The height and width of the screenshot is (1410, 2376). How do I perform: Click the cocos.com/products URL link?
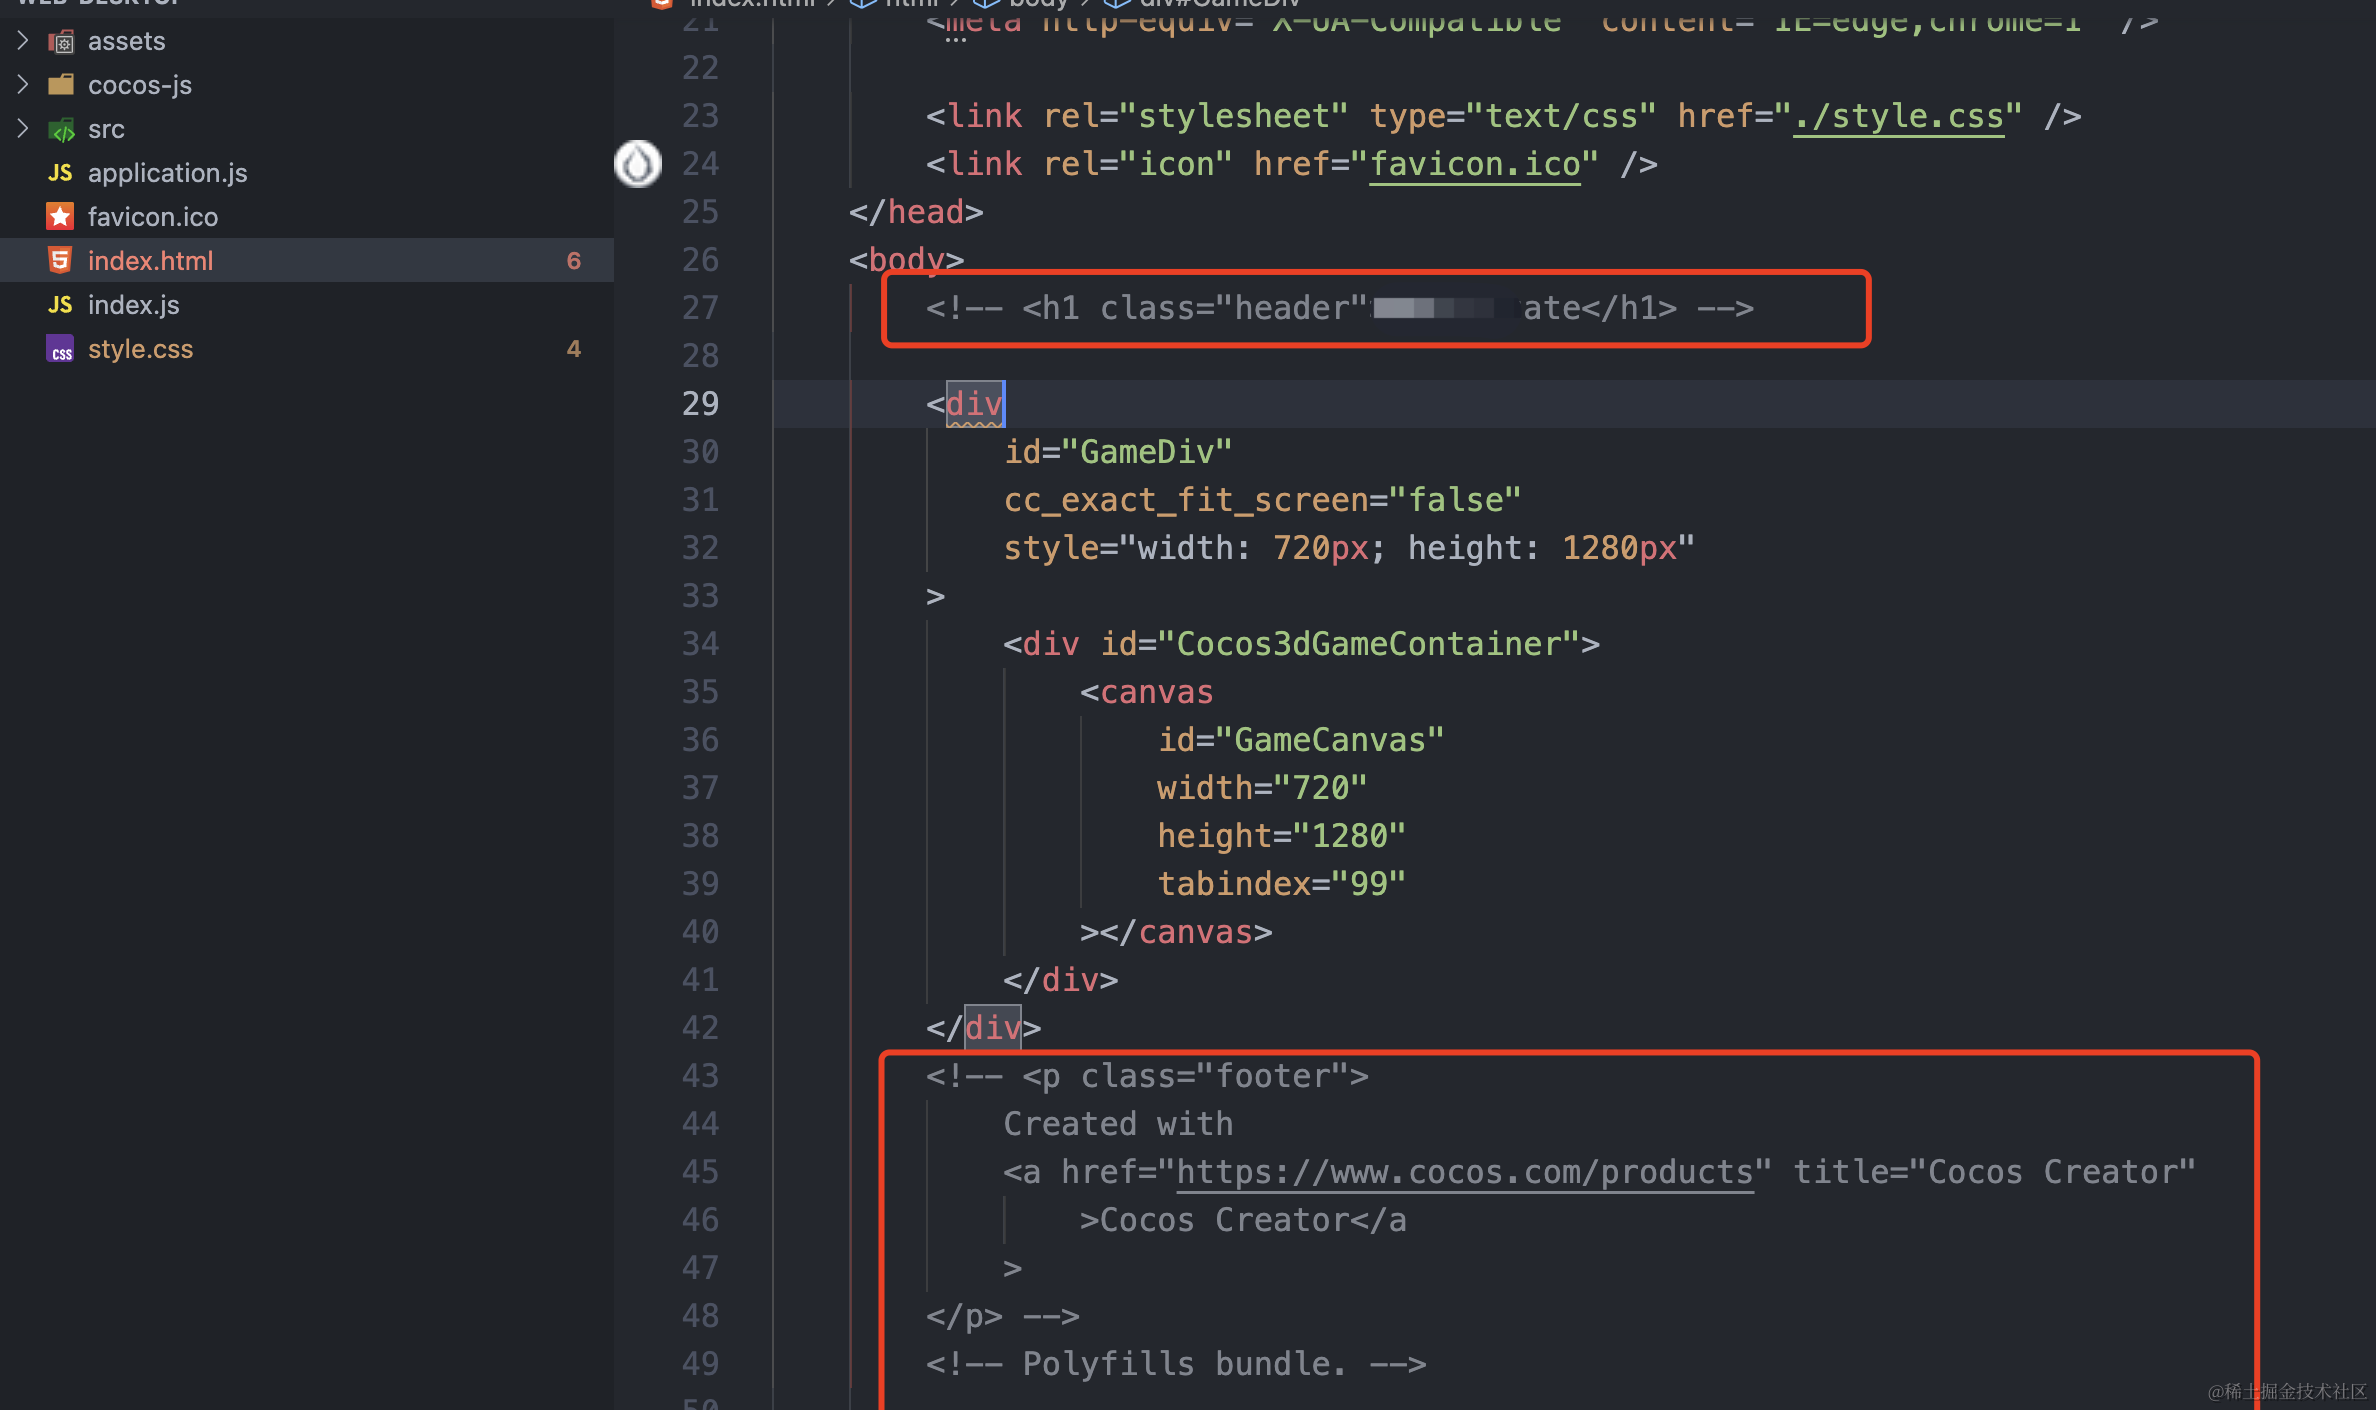[x=1464, y=1172]
